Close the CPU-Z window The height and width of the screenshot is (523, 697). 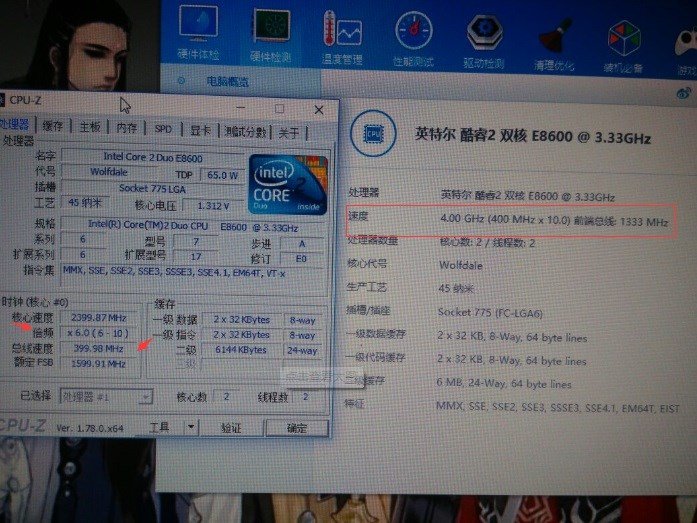319,110
